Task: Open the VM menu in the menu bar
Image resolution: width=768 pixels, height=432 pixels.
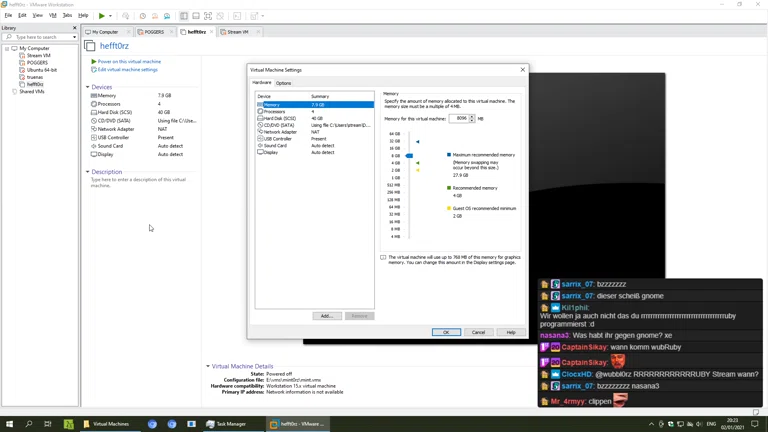Action: (52, 16)
